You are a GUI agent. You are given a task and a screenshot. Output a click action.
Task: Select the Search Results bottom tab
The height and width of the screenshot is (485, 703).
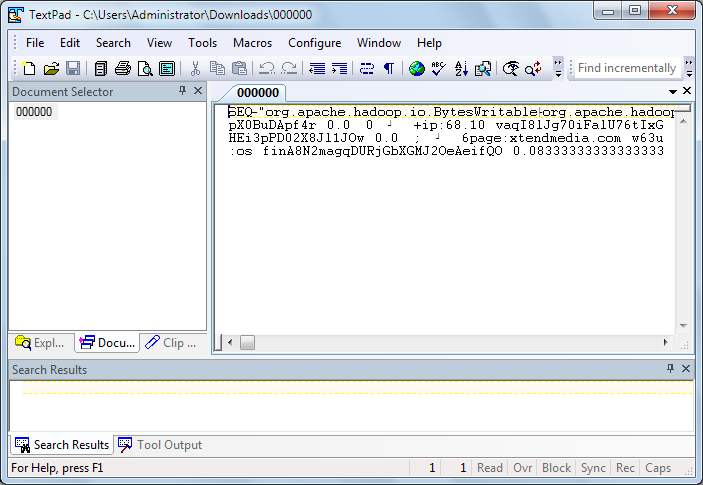click(x=62, y=445)
